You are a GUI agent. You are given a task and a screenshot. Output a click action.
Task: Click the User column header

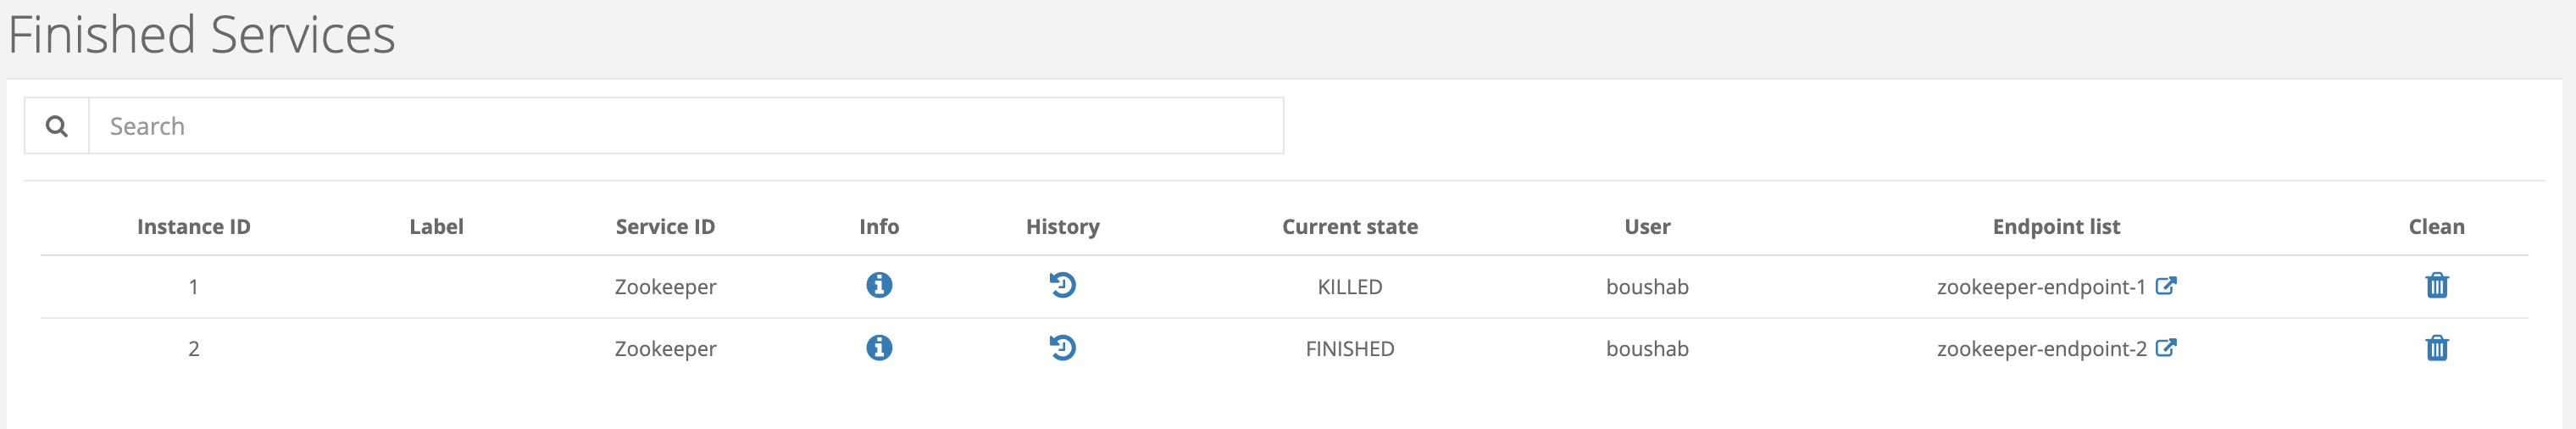point(1647,227)
